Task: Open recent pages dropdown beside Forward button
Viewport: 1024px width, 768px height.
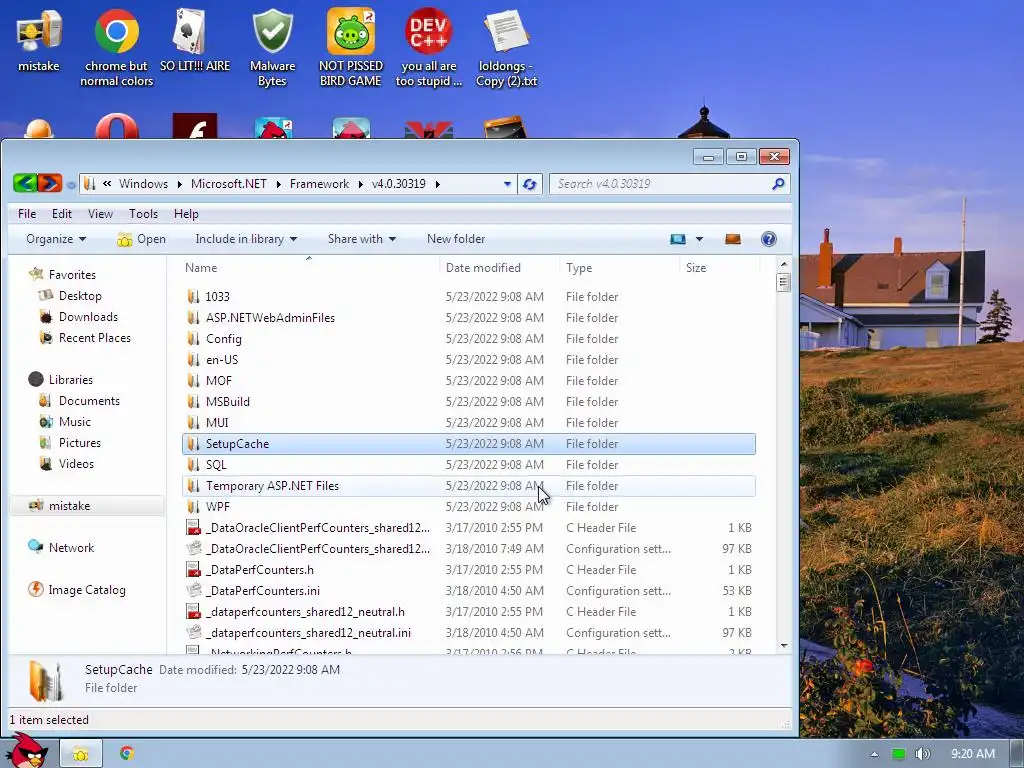Action: 71,185
